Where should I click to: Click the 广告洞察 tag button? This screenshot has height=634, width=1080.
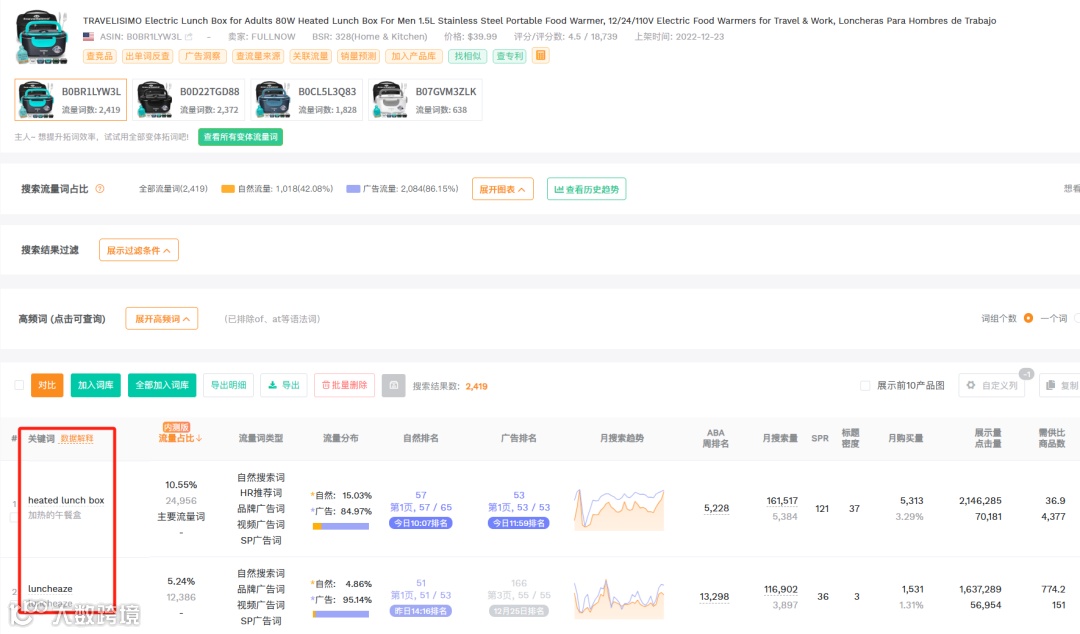[202, 56]
